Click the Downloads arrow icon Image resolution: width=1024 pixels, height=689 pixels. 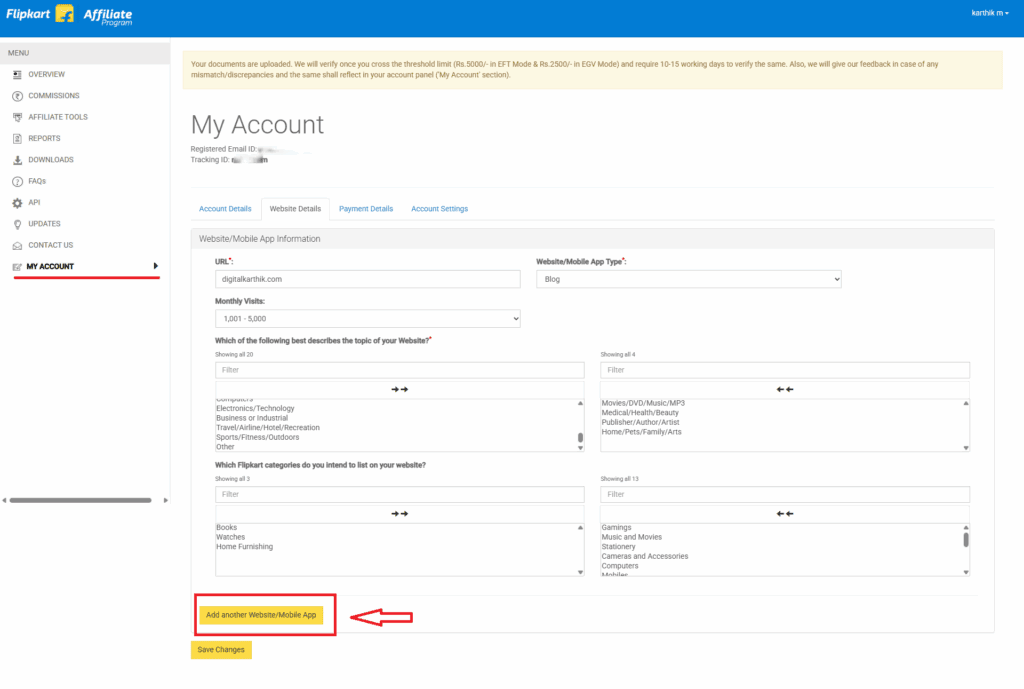[17, 160]
